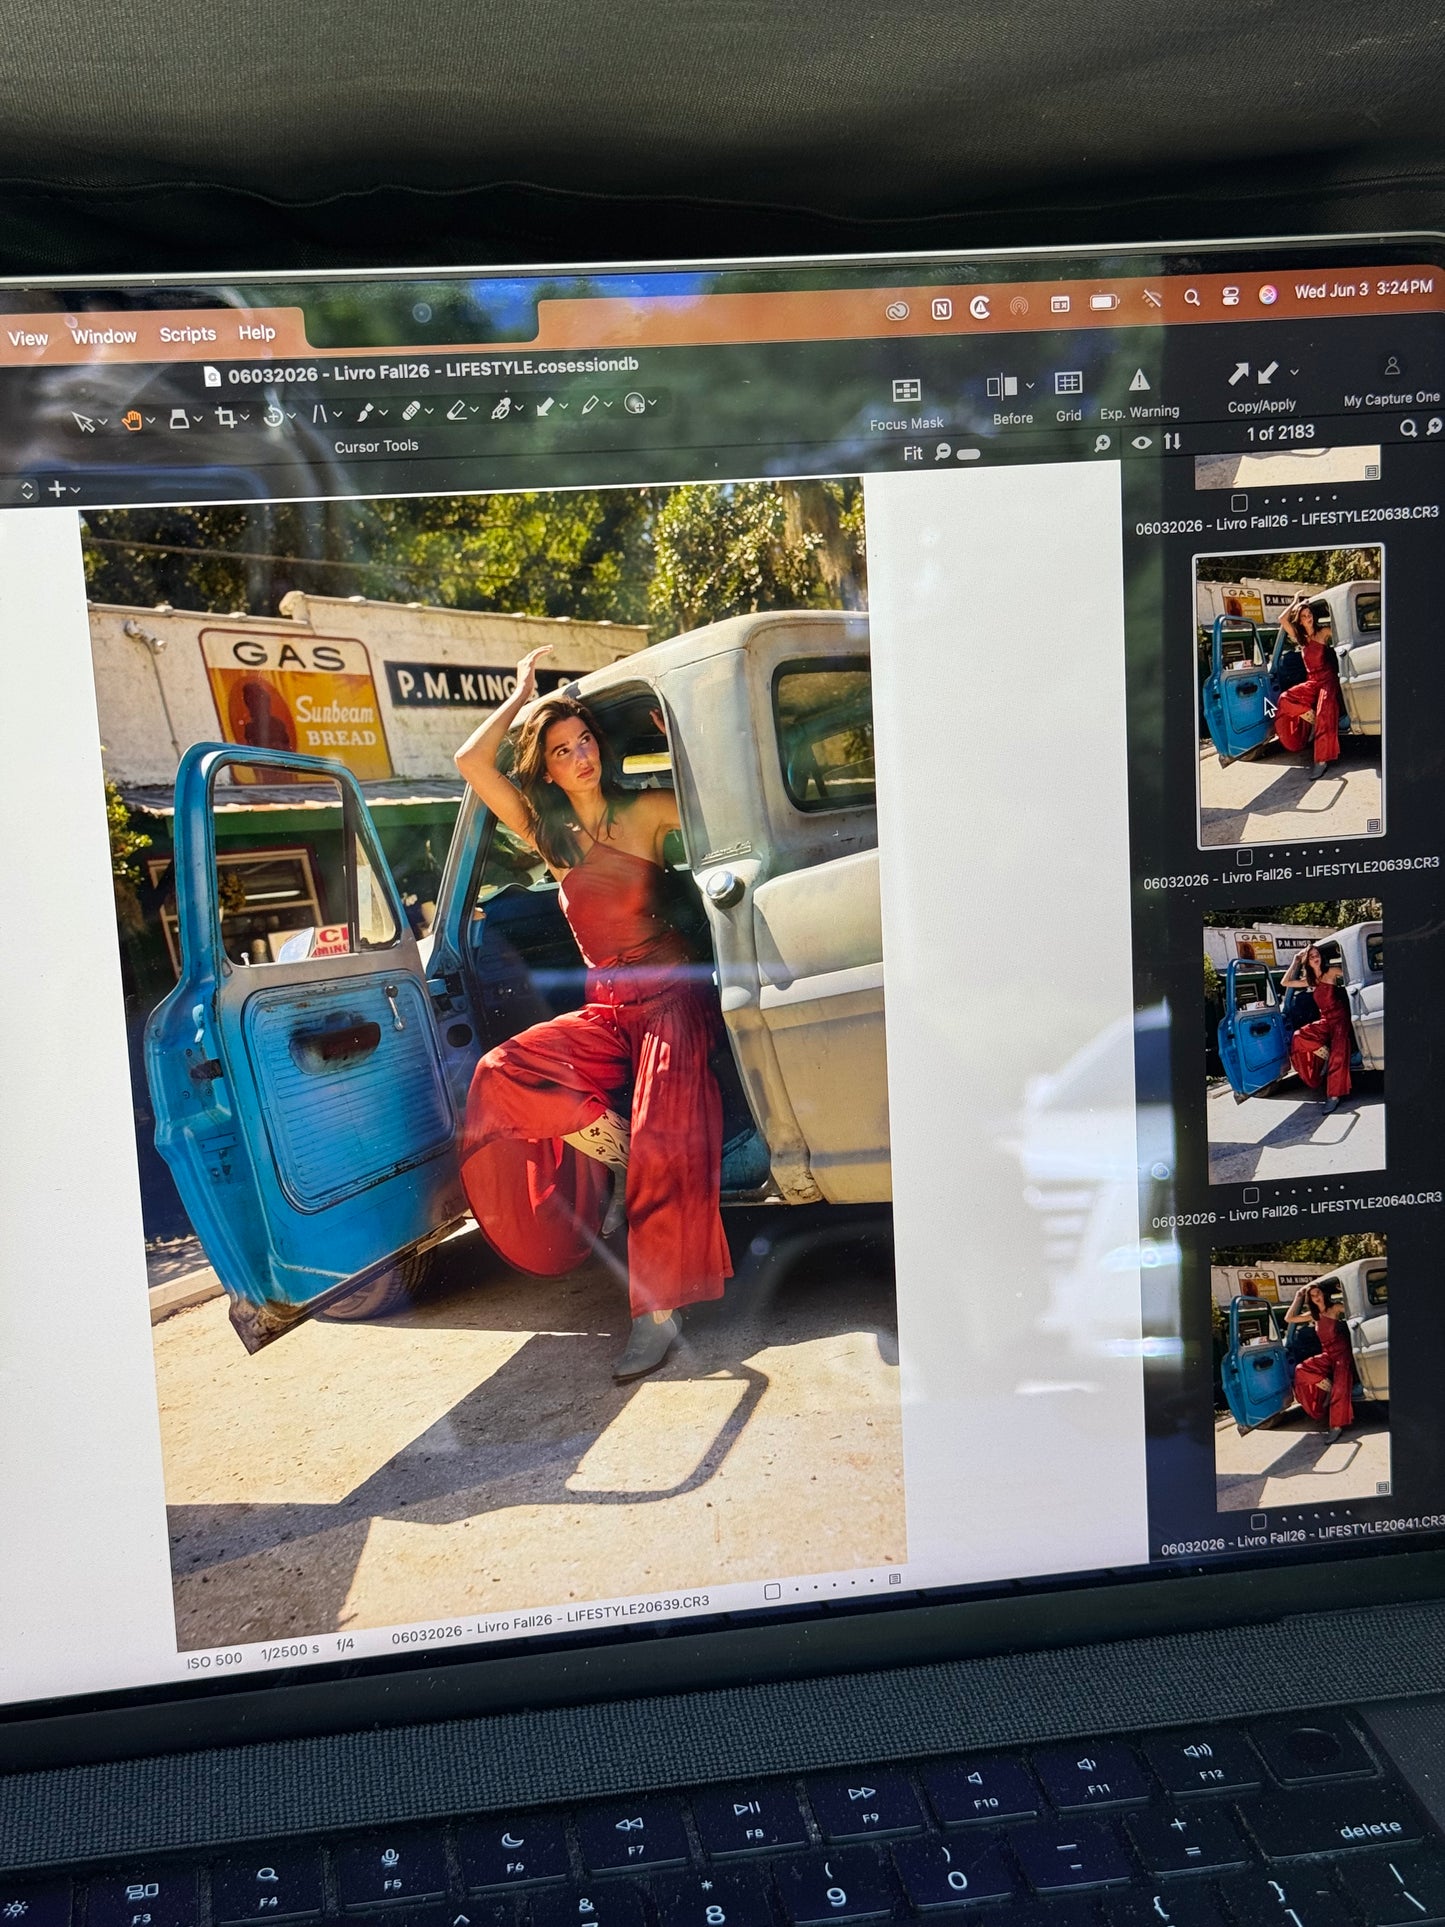Select the LIFESTYLE20640.CR3 thumbnail
Screen dimensions: 1445x1927
tap(1296, 1040)
